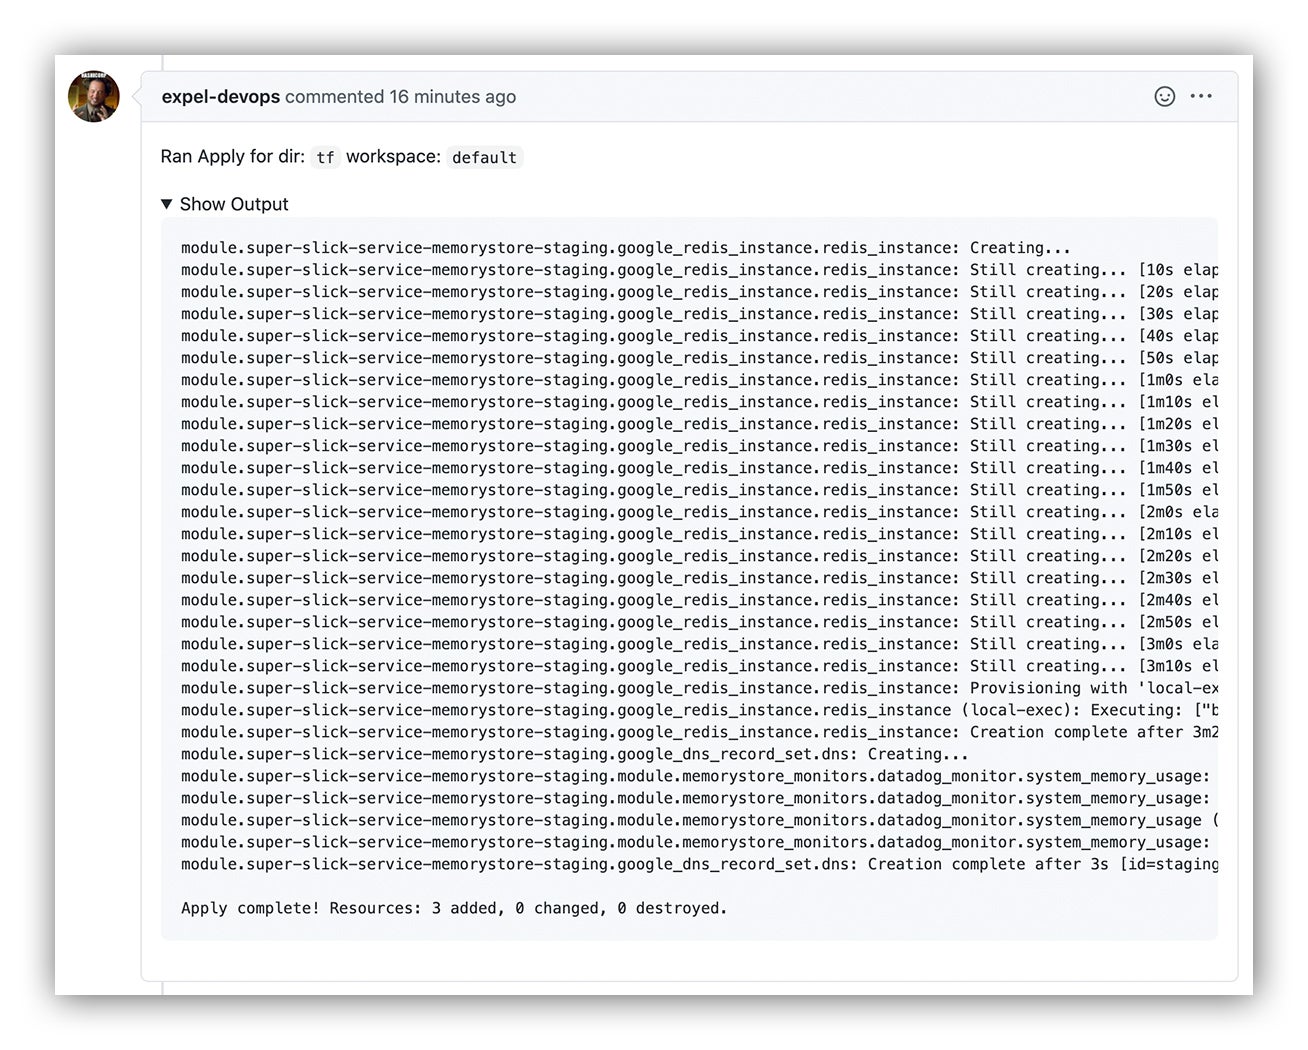This screenshot has width=1308, height=1050.
Task: Click the 'dns: Creation complete after 3s' line
Action: tap(699, 864)
